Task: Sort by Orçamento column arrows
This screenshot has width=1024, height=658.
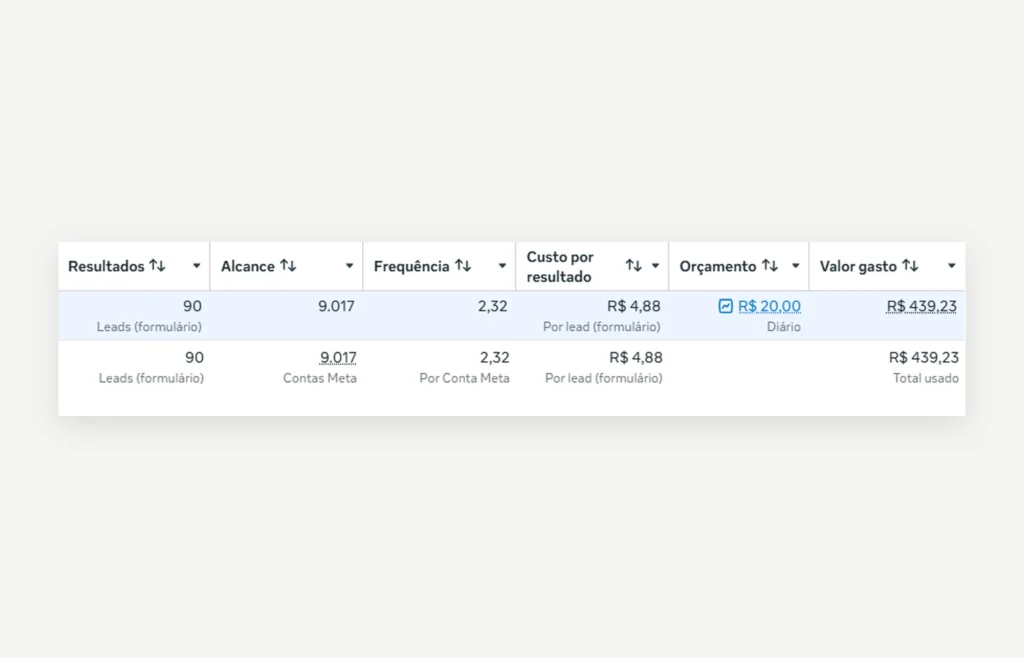Action: 770,266
